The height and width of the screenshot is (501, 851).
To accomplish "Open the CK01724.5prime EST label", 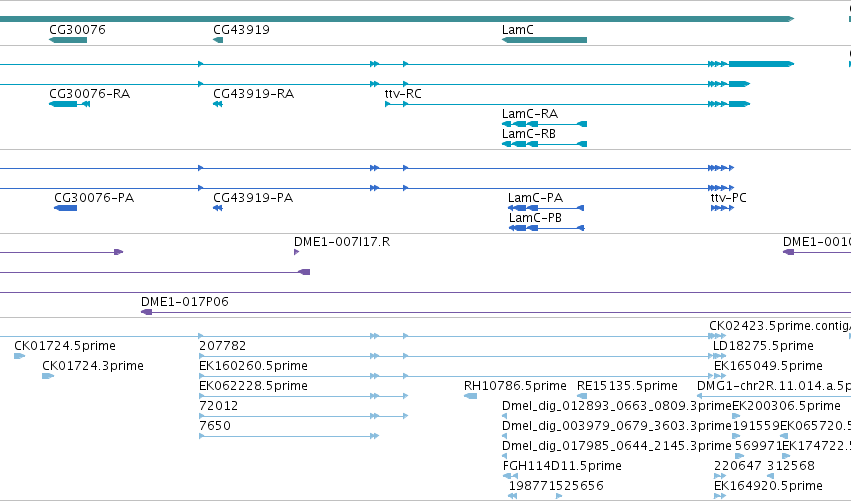I will click(65, 346).
